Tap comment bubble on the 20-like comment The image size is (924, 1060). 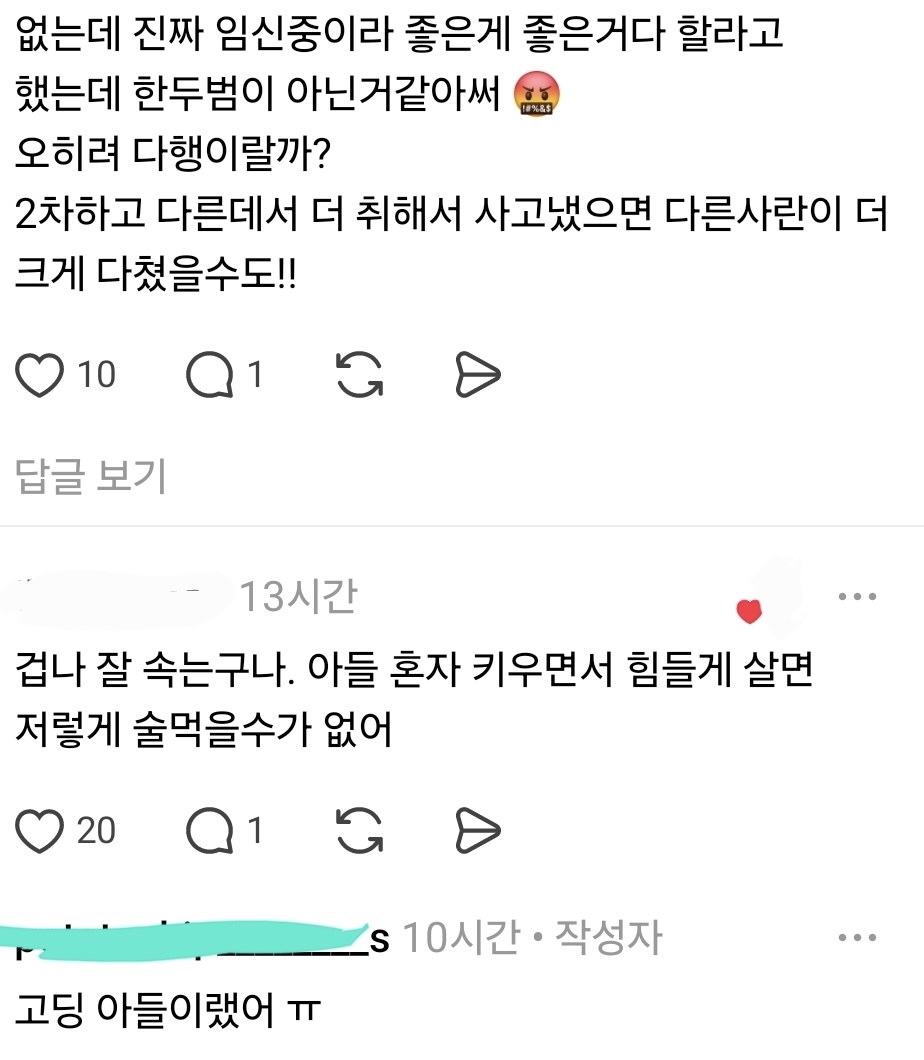(210, 830)
